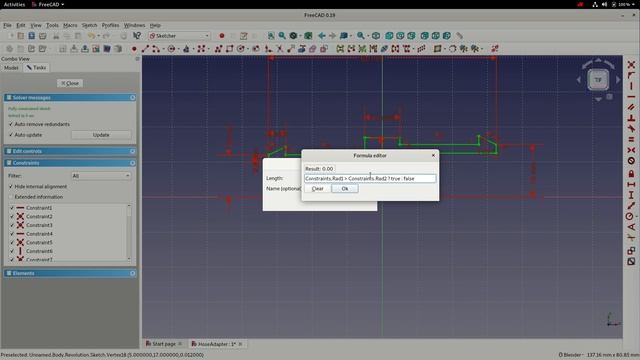Click the fit all view icon
This screenshot has width=640, height=360.
[x=271, y=36]
